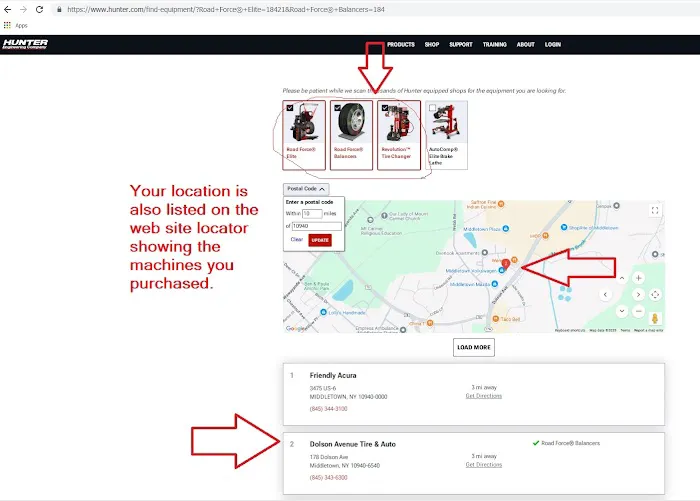
Task: Click the Middletown Plaza map marker
Action: pyautogui.click(x=505, y=229)
